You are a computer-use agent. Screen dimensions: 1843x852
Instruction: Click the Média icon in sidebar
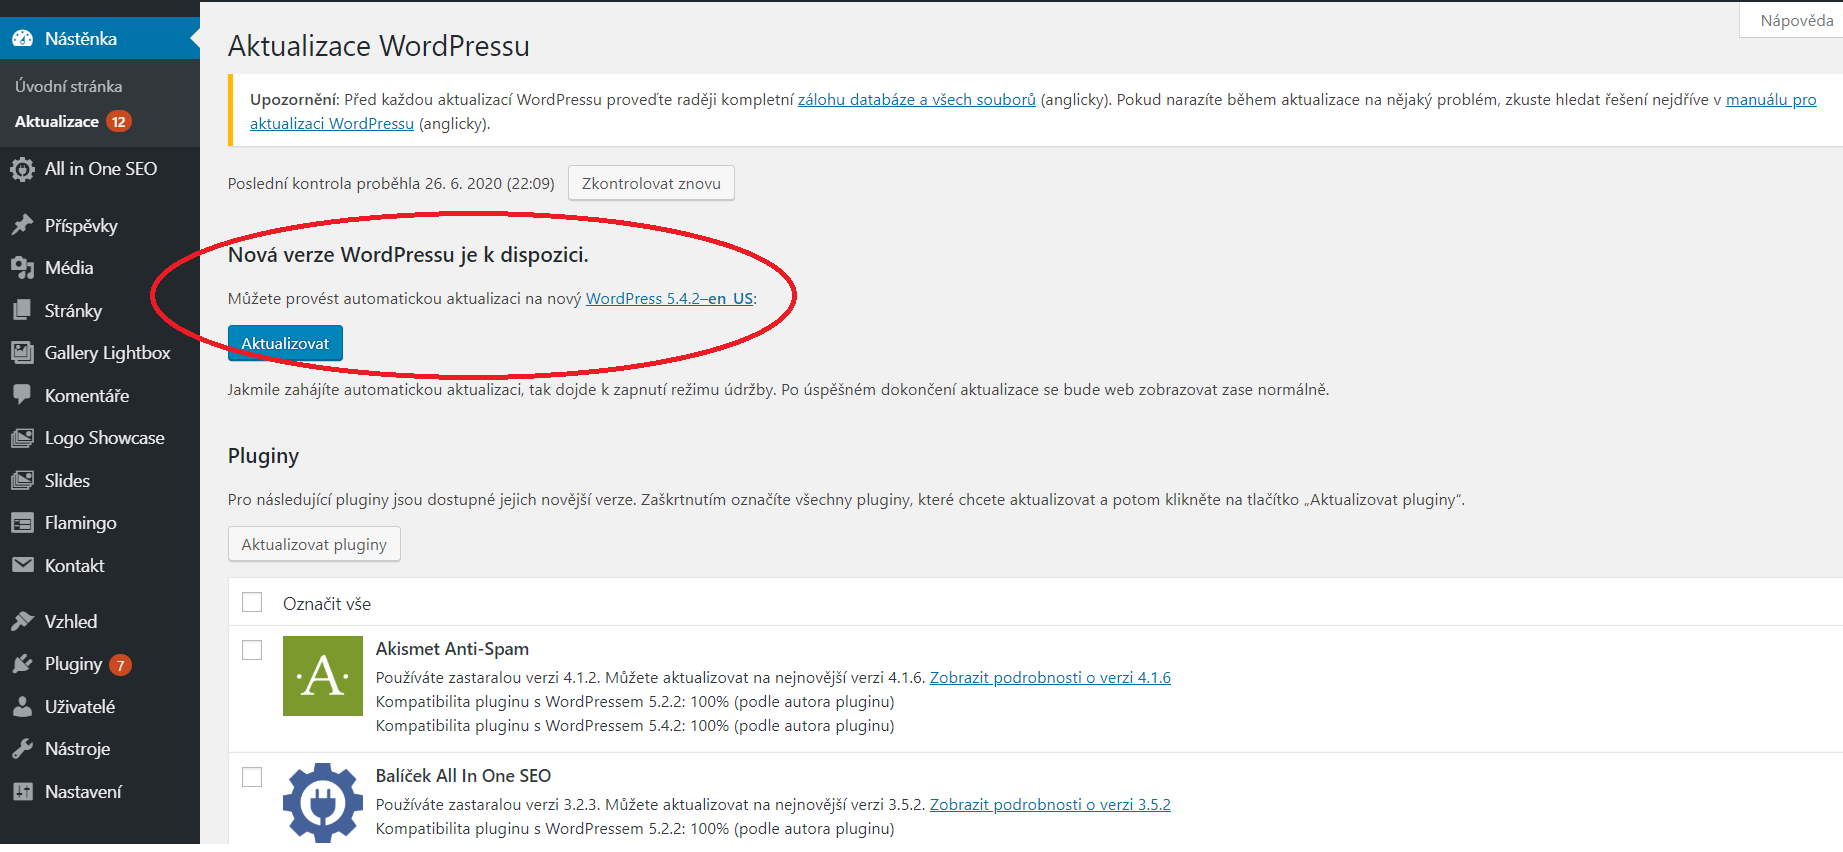pos(22,268)
